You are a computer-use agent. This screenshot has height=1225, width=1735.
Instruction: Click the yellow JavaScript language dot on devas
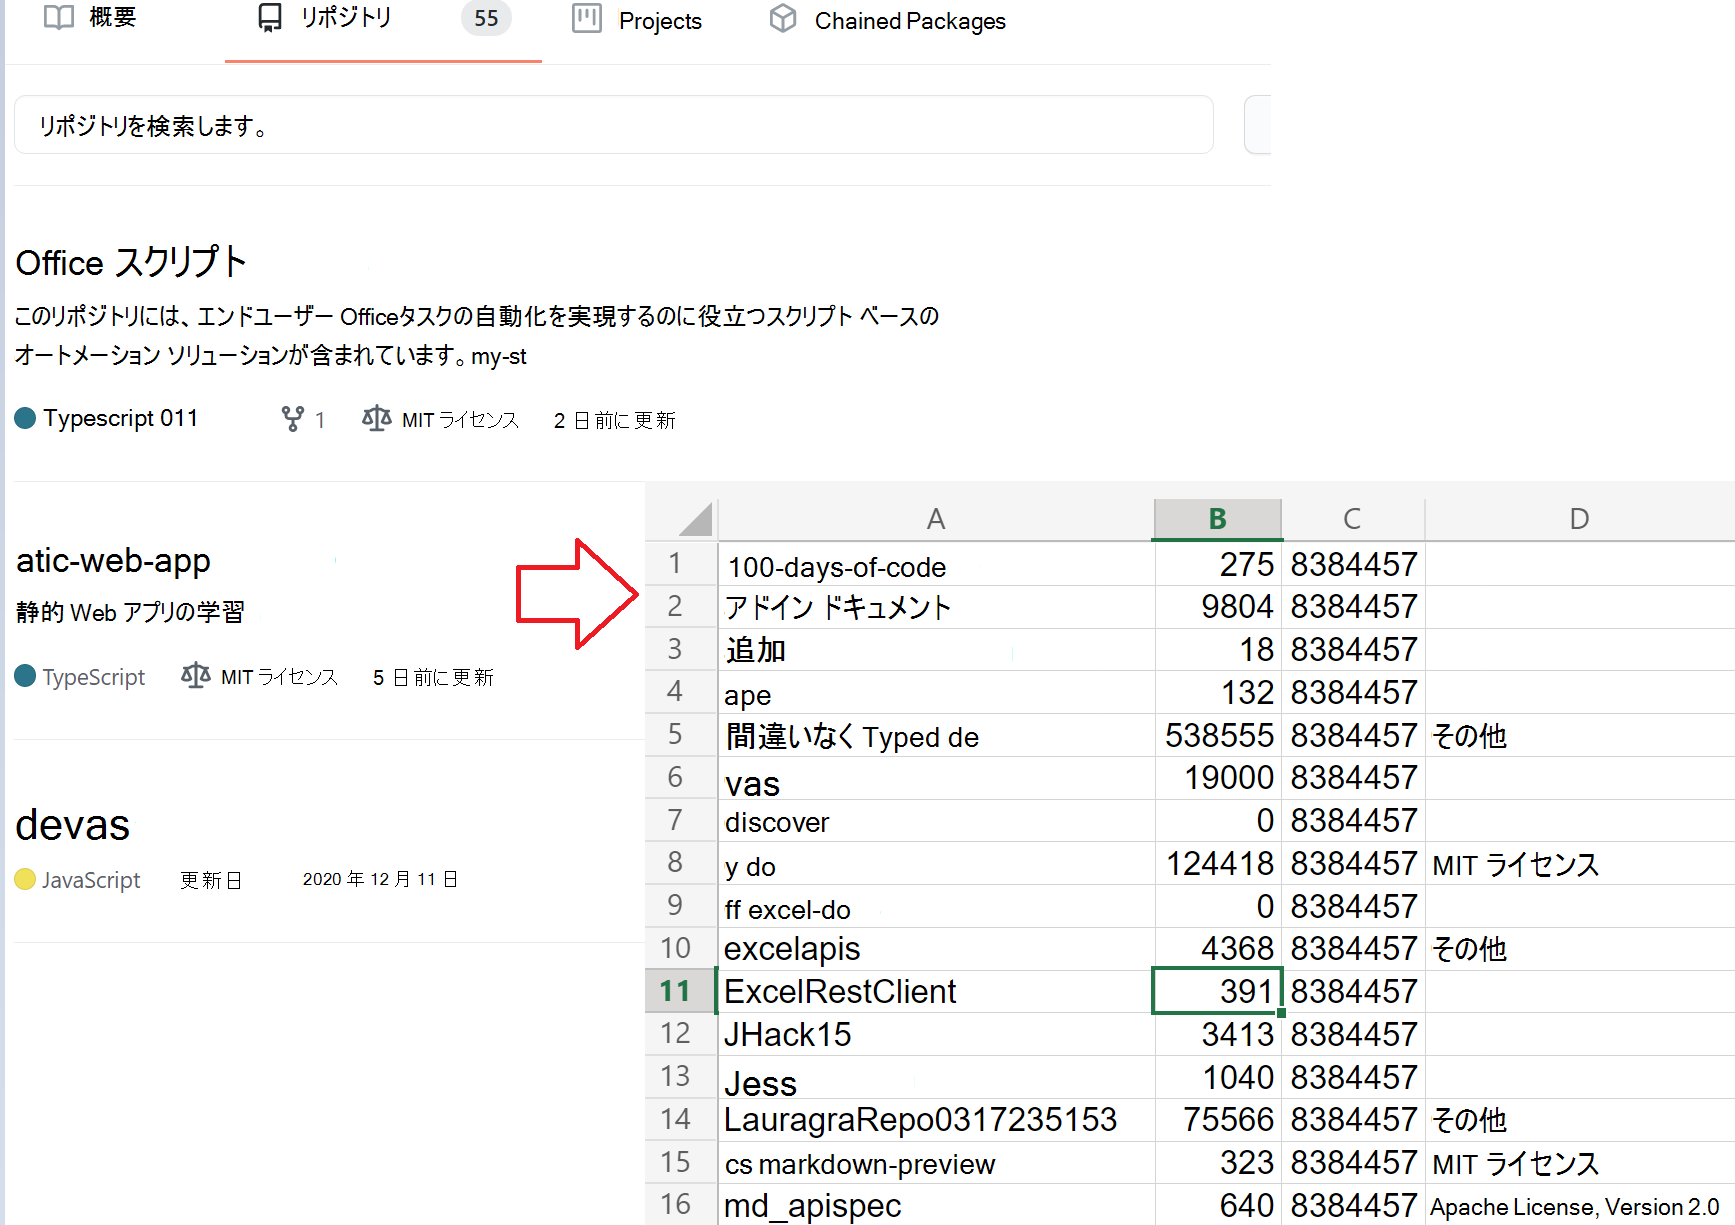tap(25, 879)
